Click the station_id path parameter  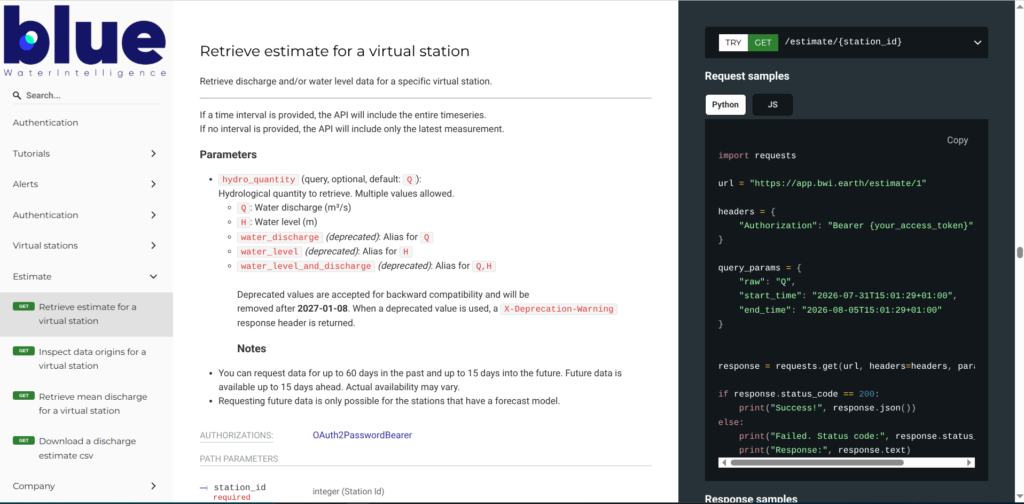coord(240,488)
